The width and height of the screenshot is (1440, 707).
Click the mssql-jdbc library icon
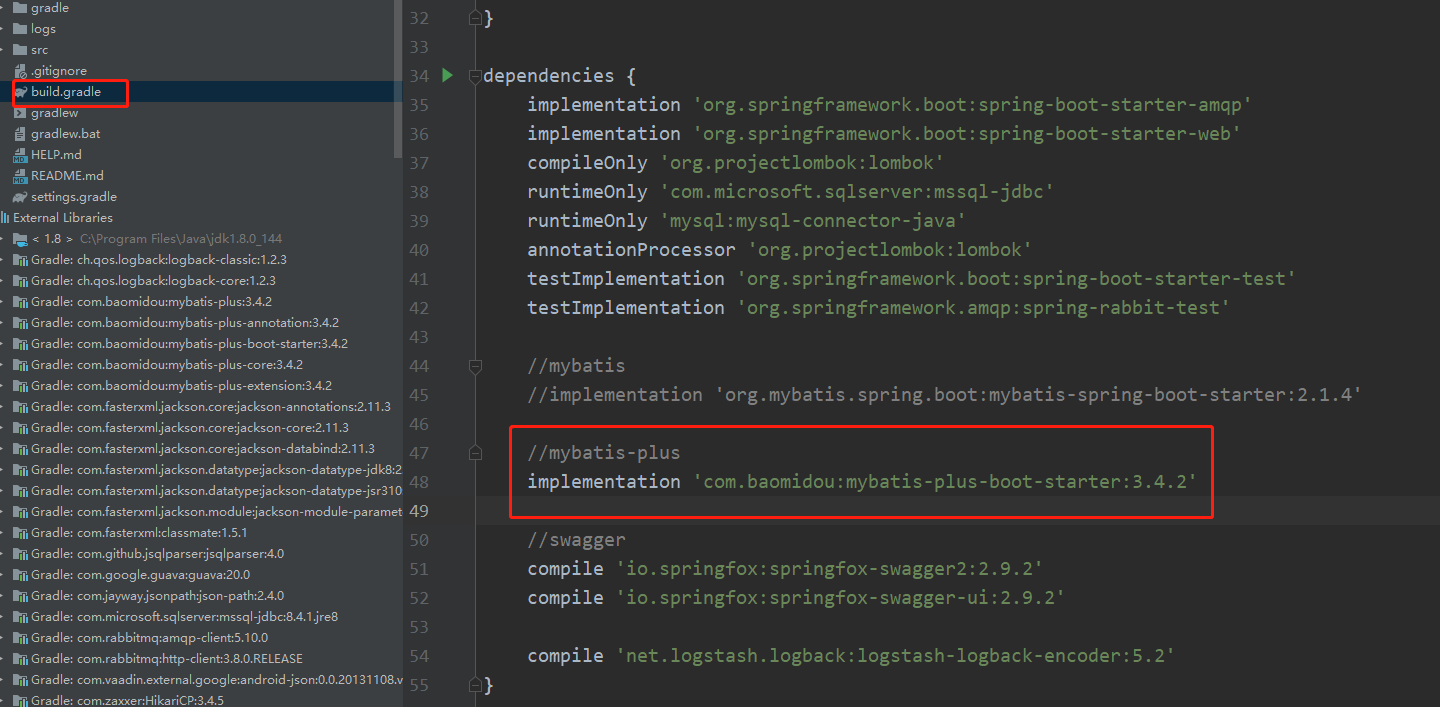pyautogui.click(x=20, y=617)
